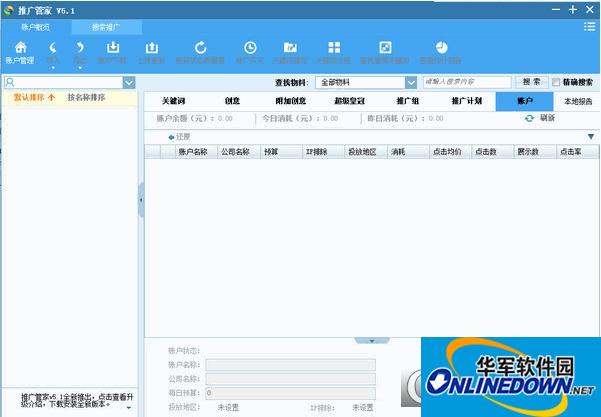Switch to the 推广计划 tab
601x417 pixels.
tap(466, 101)
